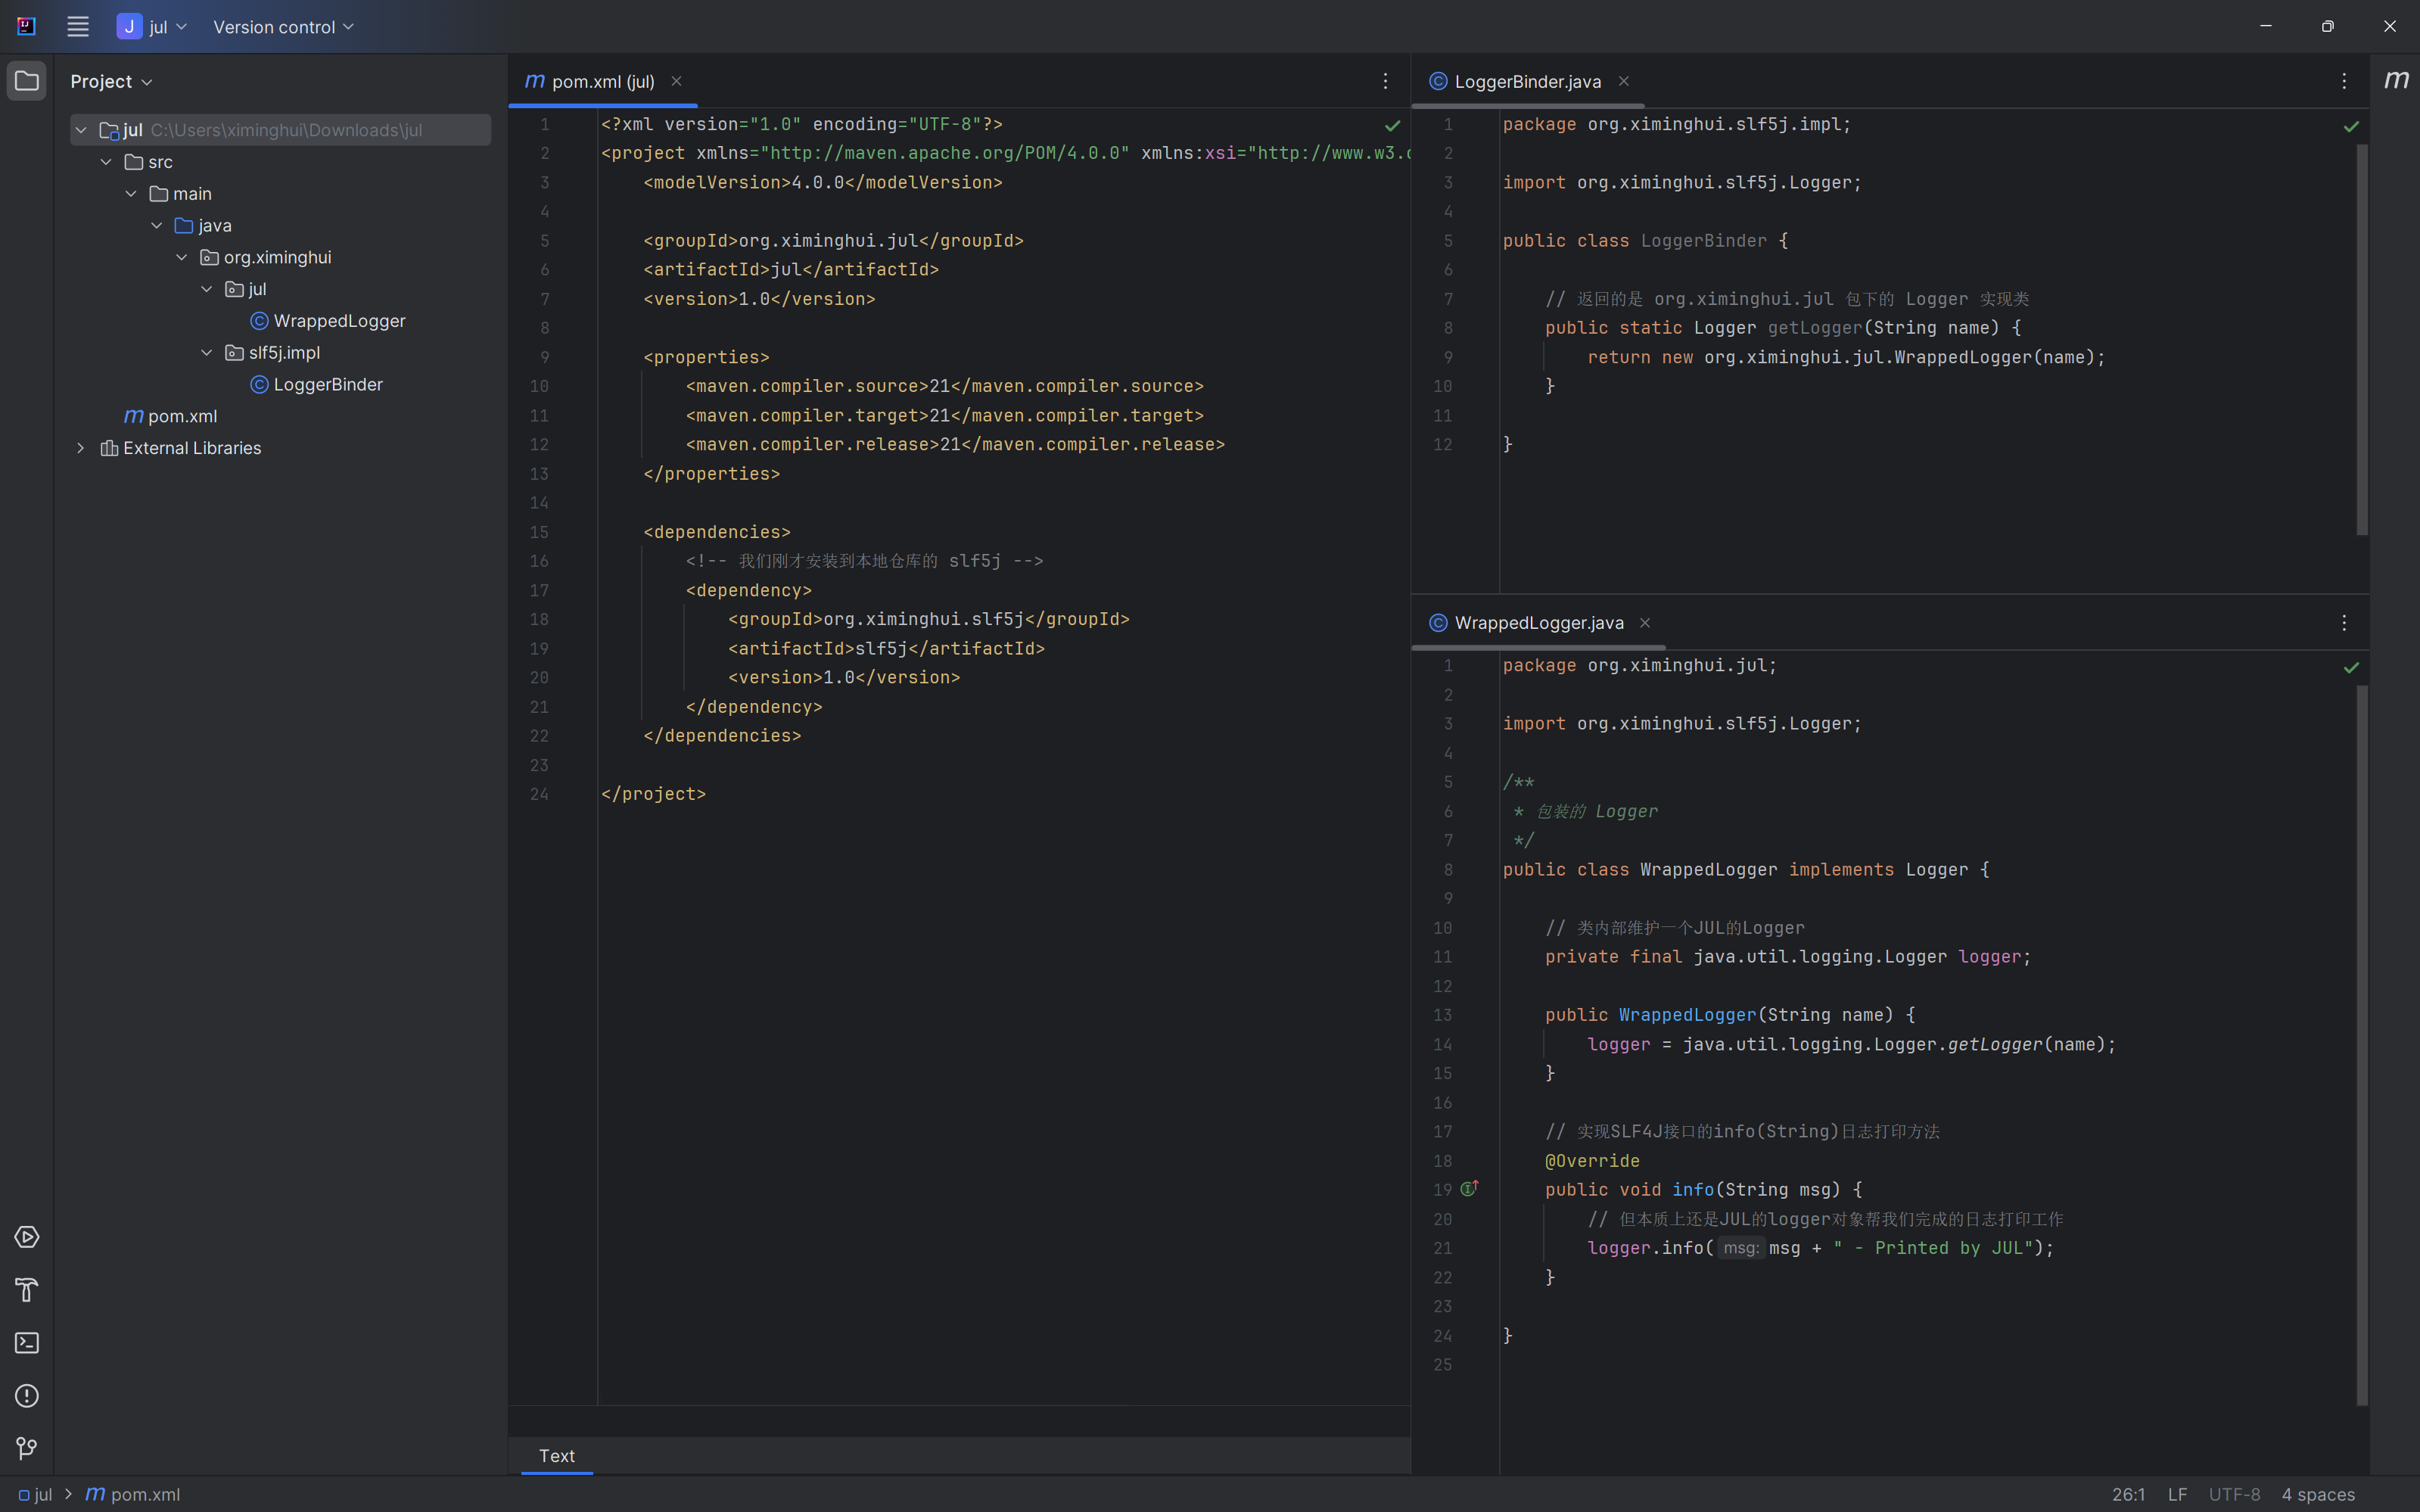Image resolution: width=2420 pixels, height=1512 pixels.
Task: Open LoggerBinder.java tab options menu
Action: tap(2344, 81)
